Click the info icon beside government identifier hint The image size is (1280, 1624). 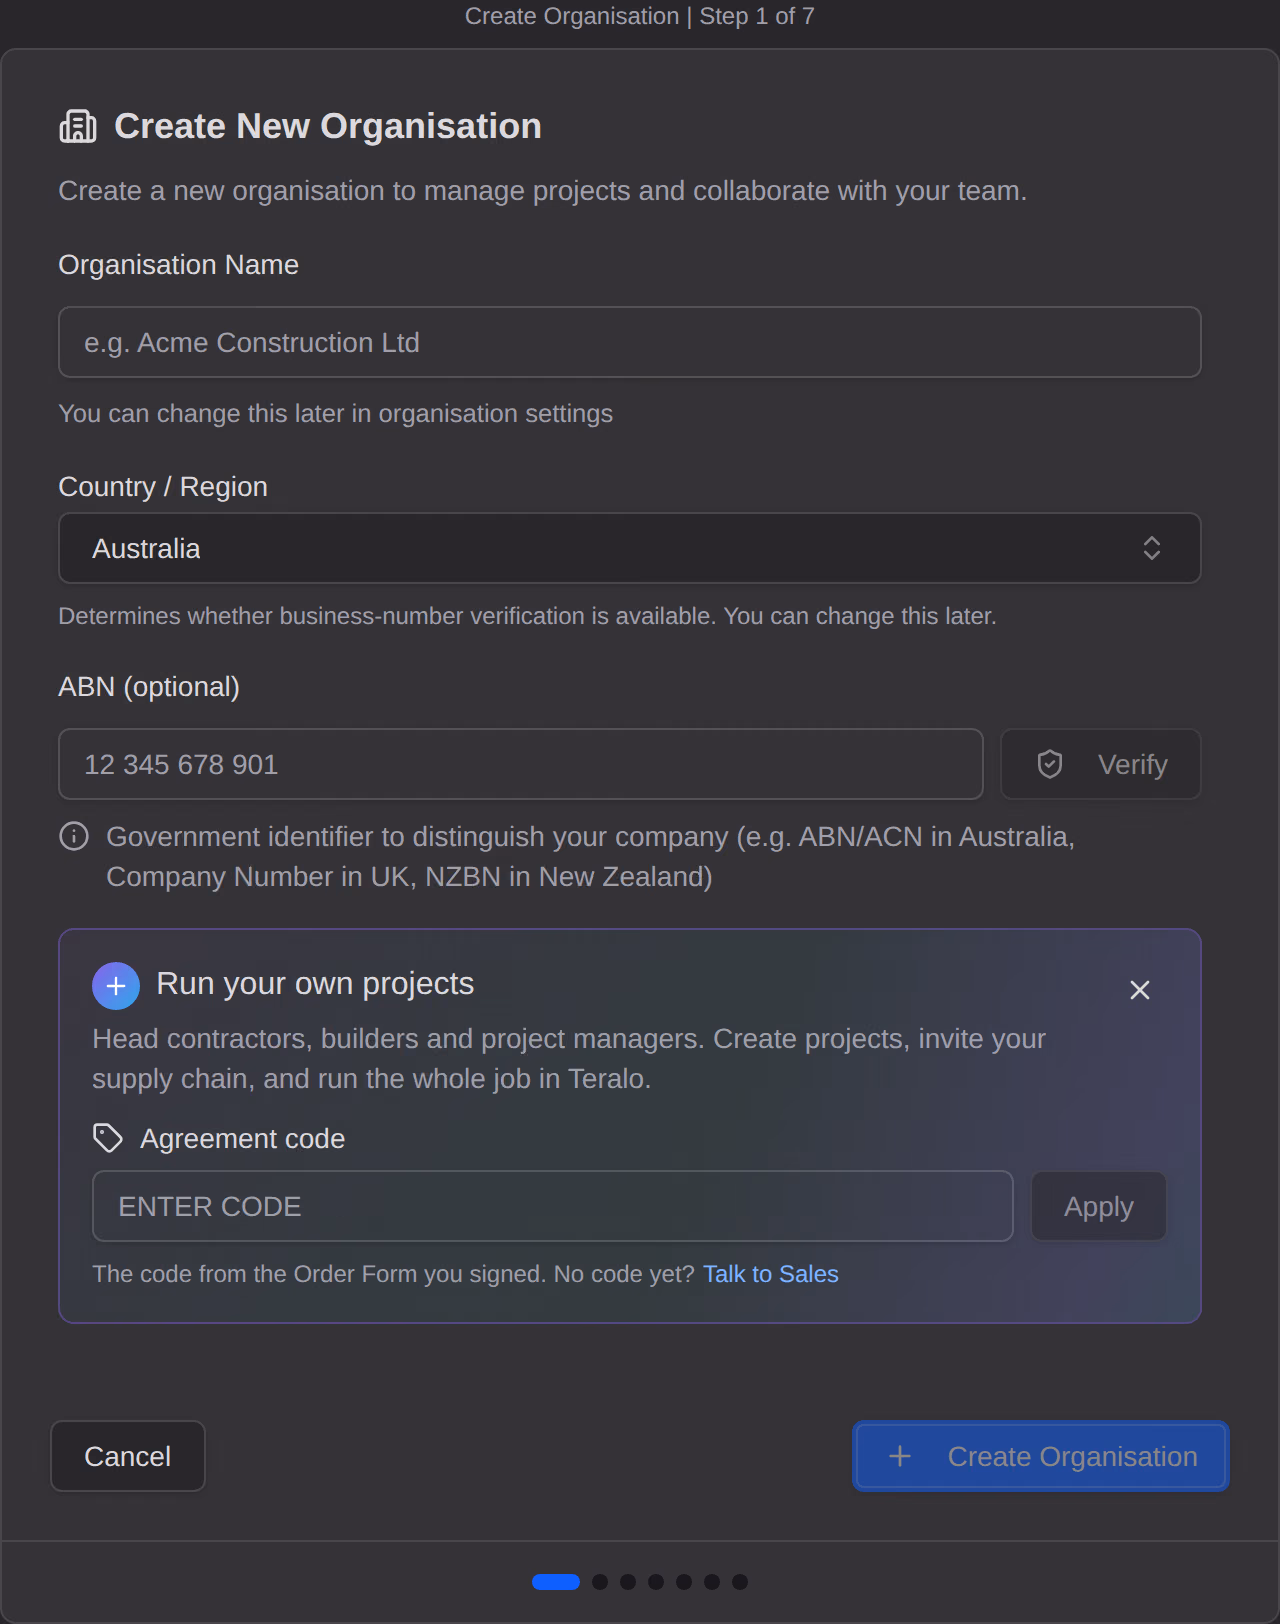(74, 836)
